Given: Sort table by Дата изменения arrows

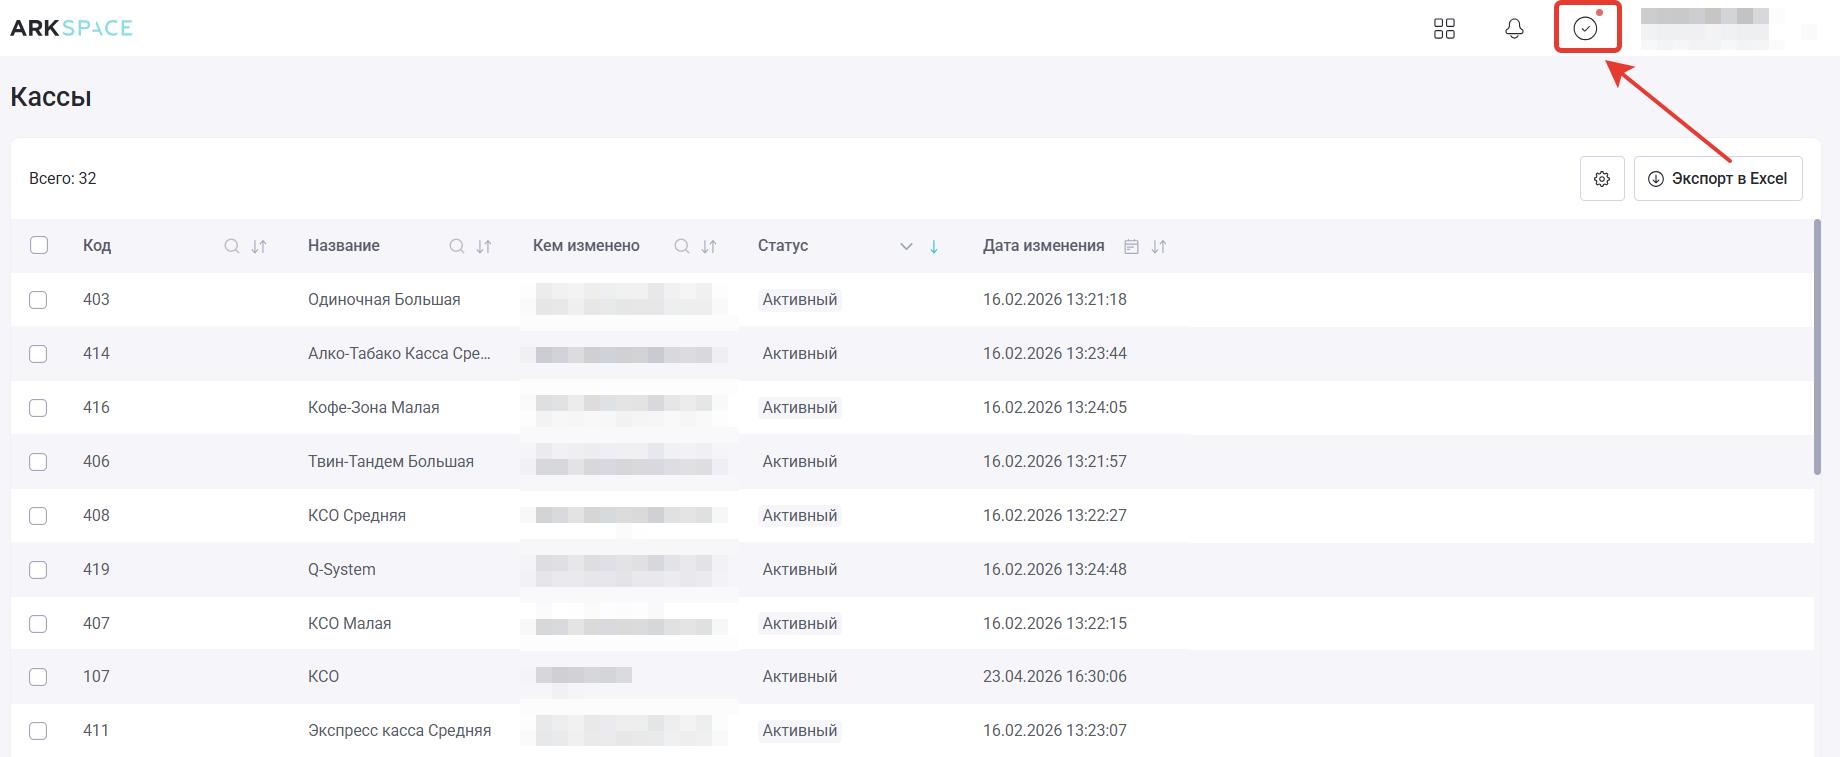Looking at the screenshot, I should pos(1159,246).
